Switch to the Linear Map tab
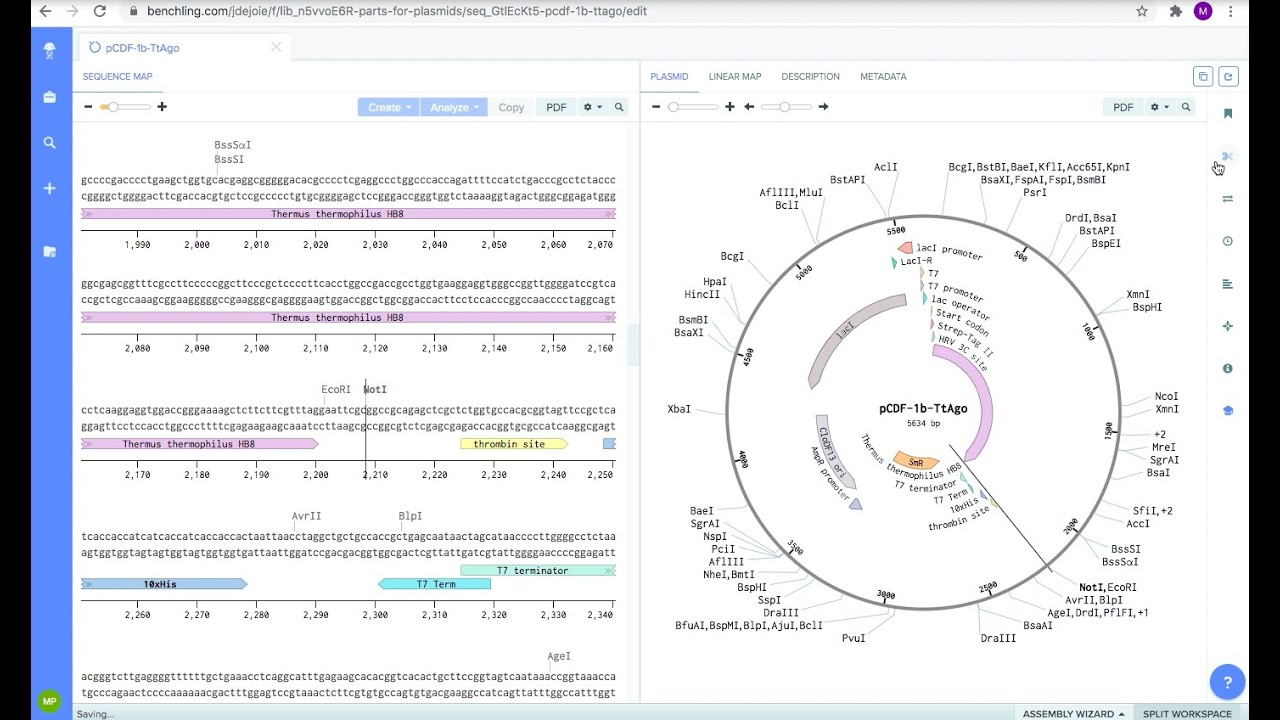This screenshot has width=1280, height=720. (x=735, y=77)
